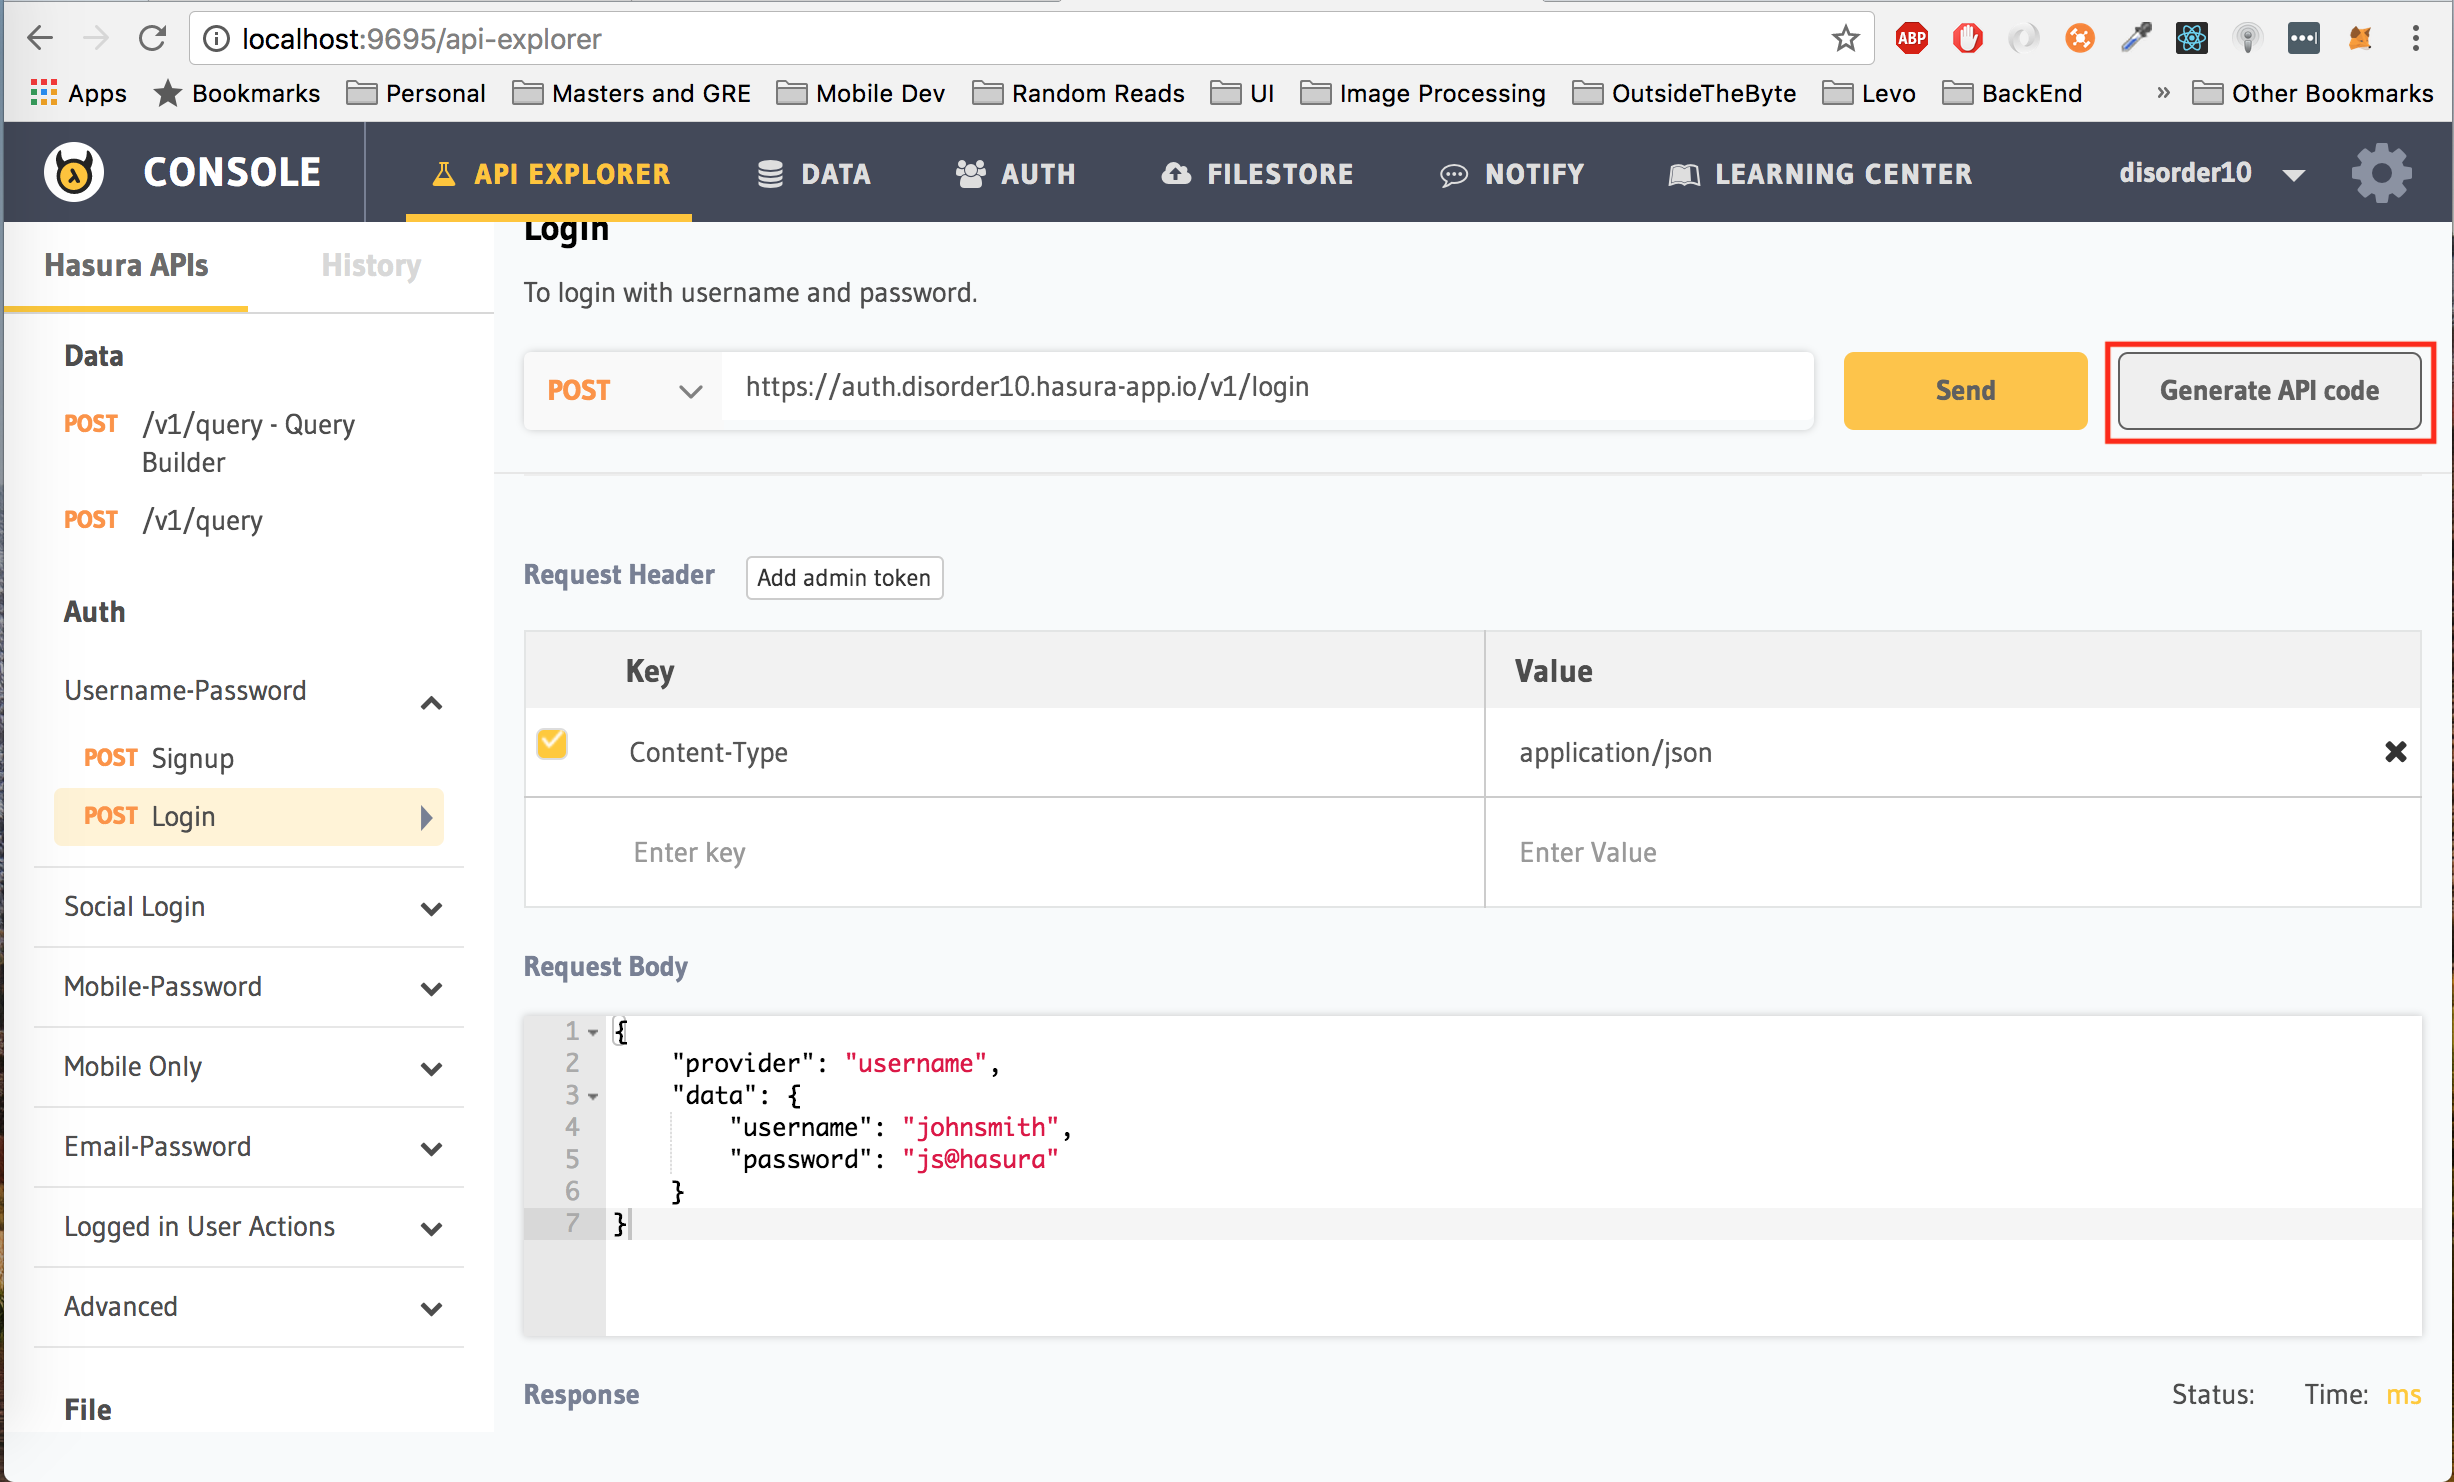Expand the Mobile Only section
Viewport: 2454px width, 1482px height.
[x=431, y=1069]
